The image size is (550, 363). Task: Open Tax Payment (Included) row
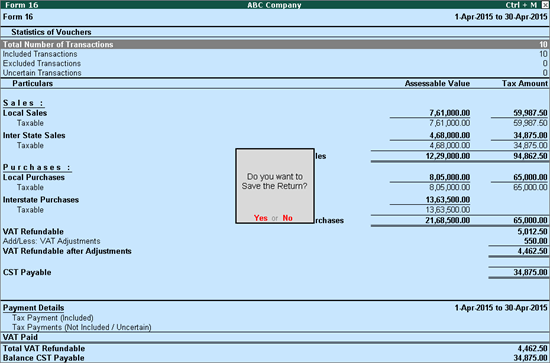(x=53, y=318)
